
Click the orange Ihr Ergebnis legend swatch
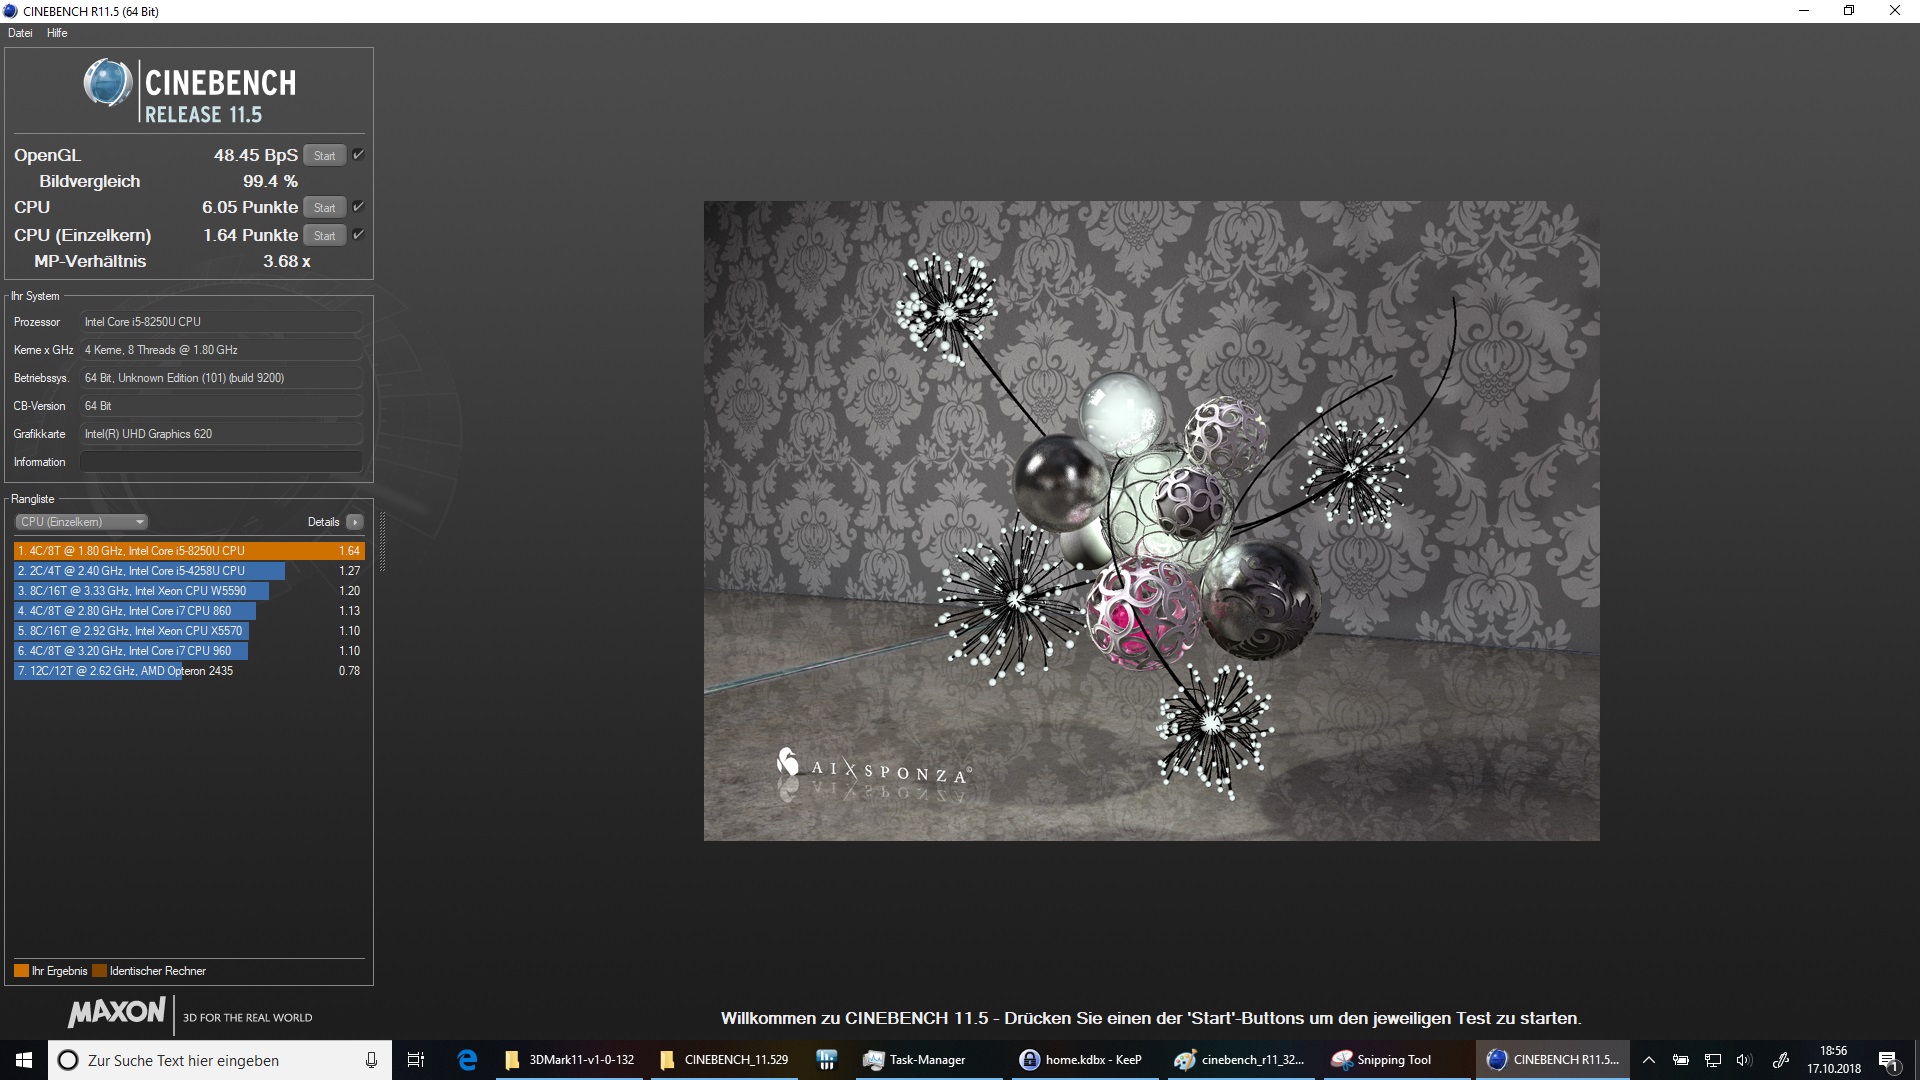(21, 971)
